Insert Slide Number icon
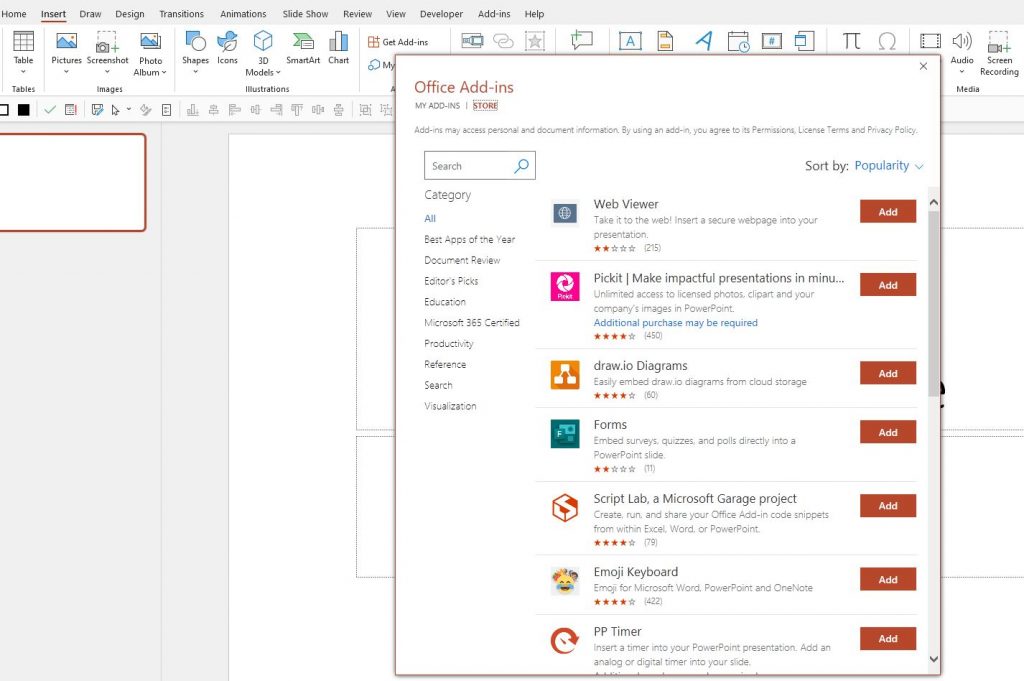Image resolution: width=1024 pixels, height=681 pixels. coord(771,41)
